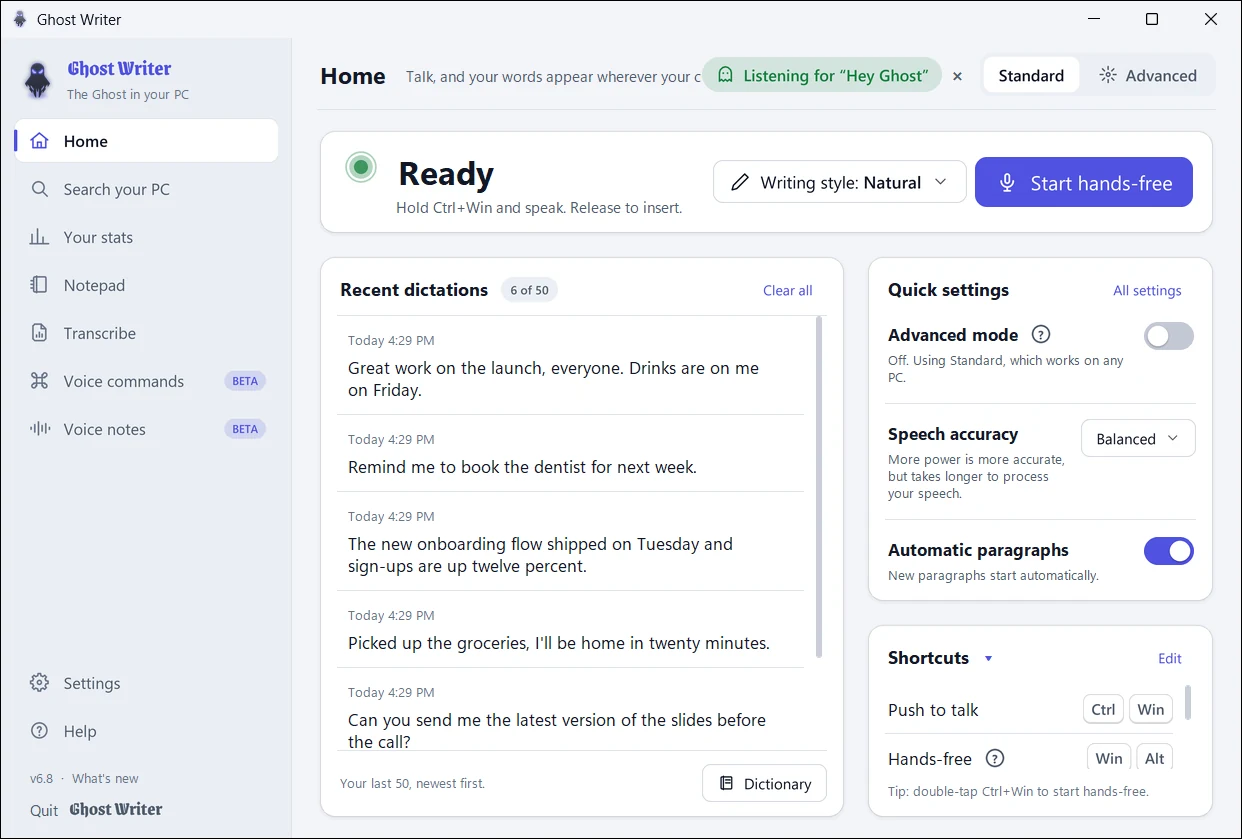
Task: Open Voice notes in the sidebar
Action: (146, 429)
